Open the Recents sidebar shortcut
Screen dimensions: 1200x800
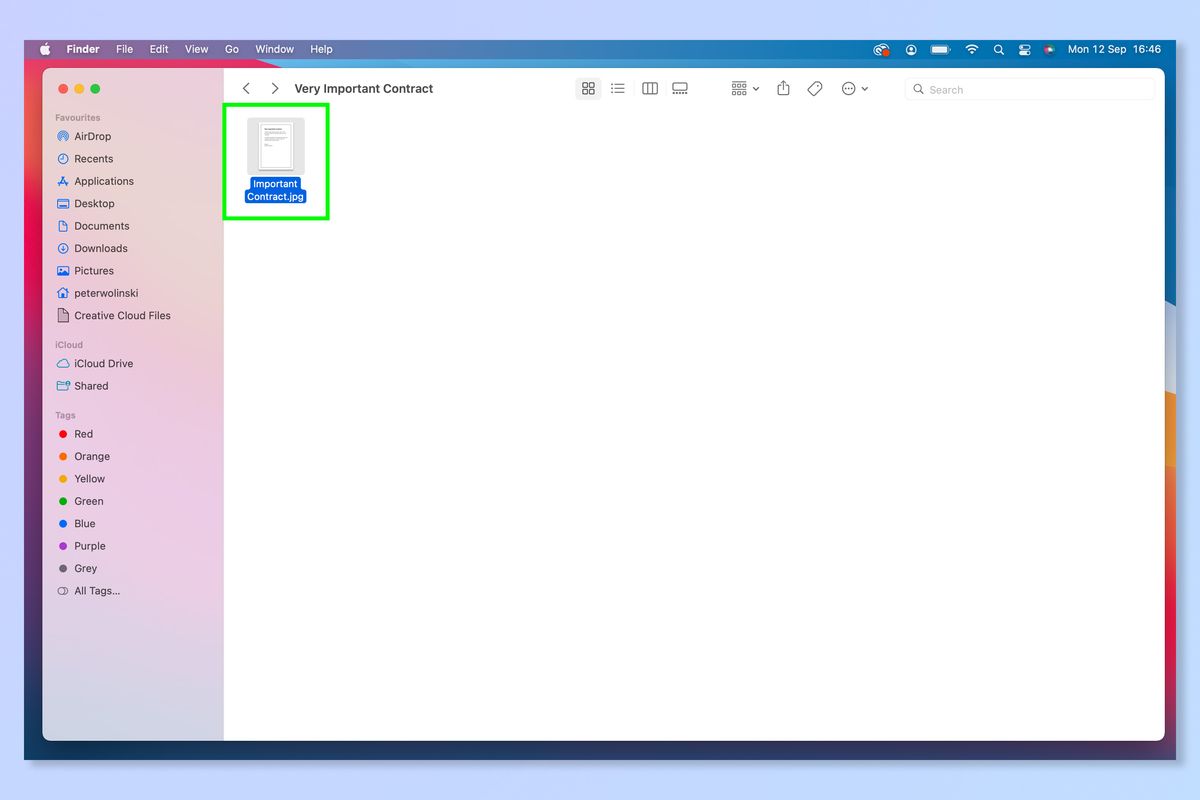click(x=93, y=158)
